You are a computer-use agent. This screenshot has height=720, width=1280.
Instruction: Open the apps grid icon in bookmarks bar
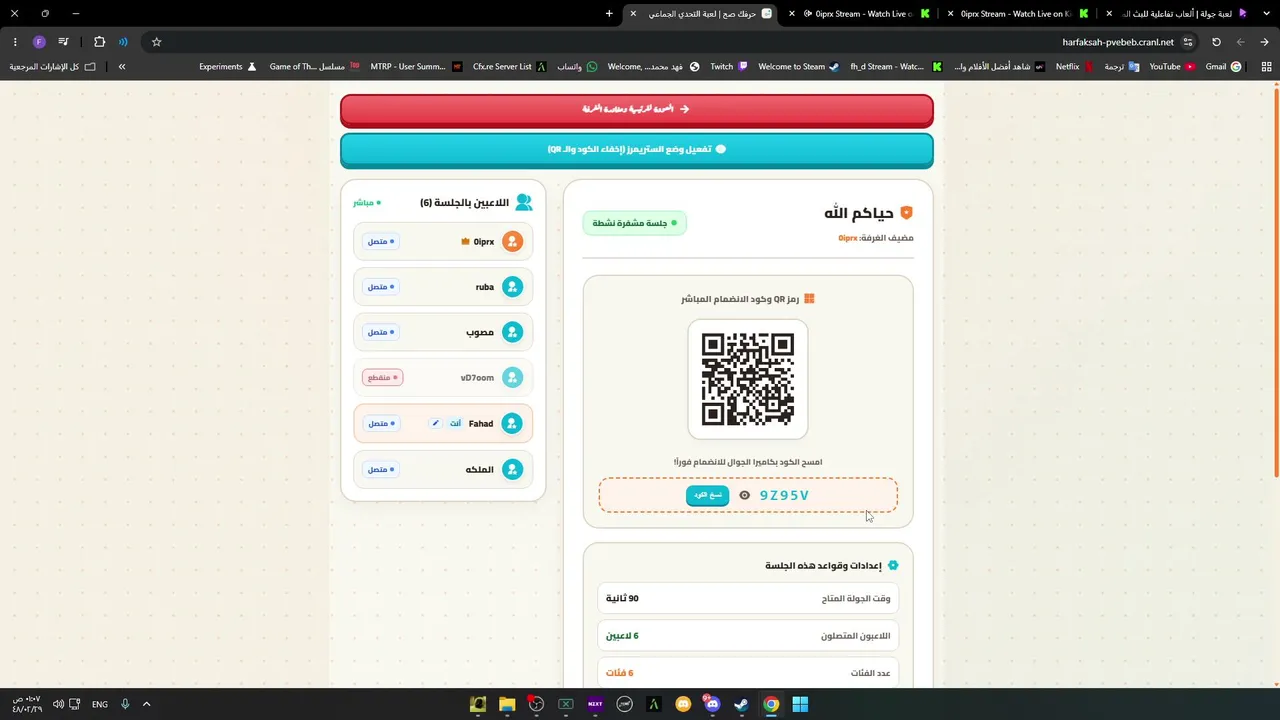[x=1266, y=67]
